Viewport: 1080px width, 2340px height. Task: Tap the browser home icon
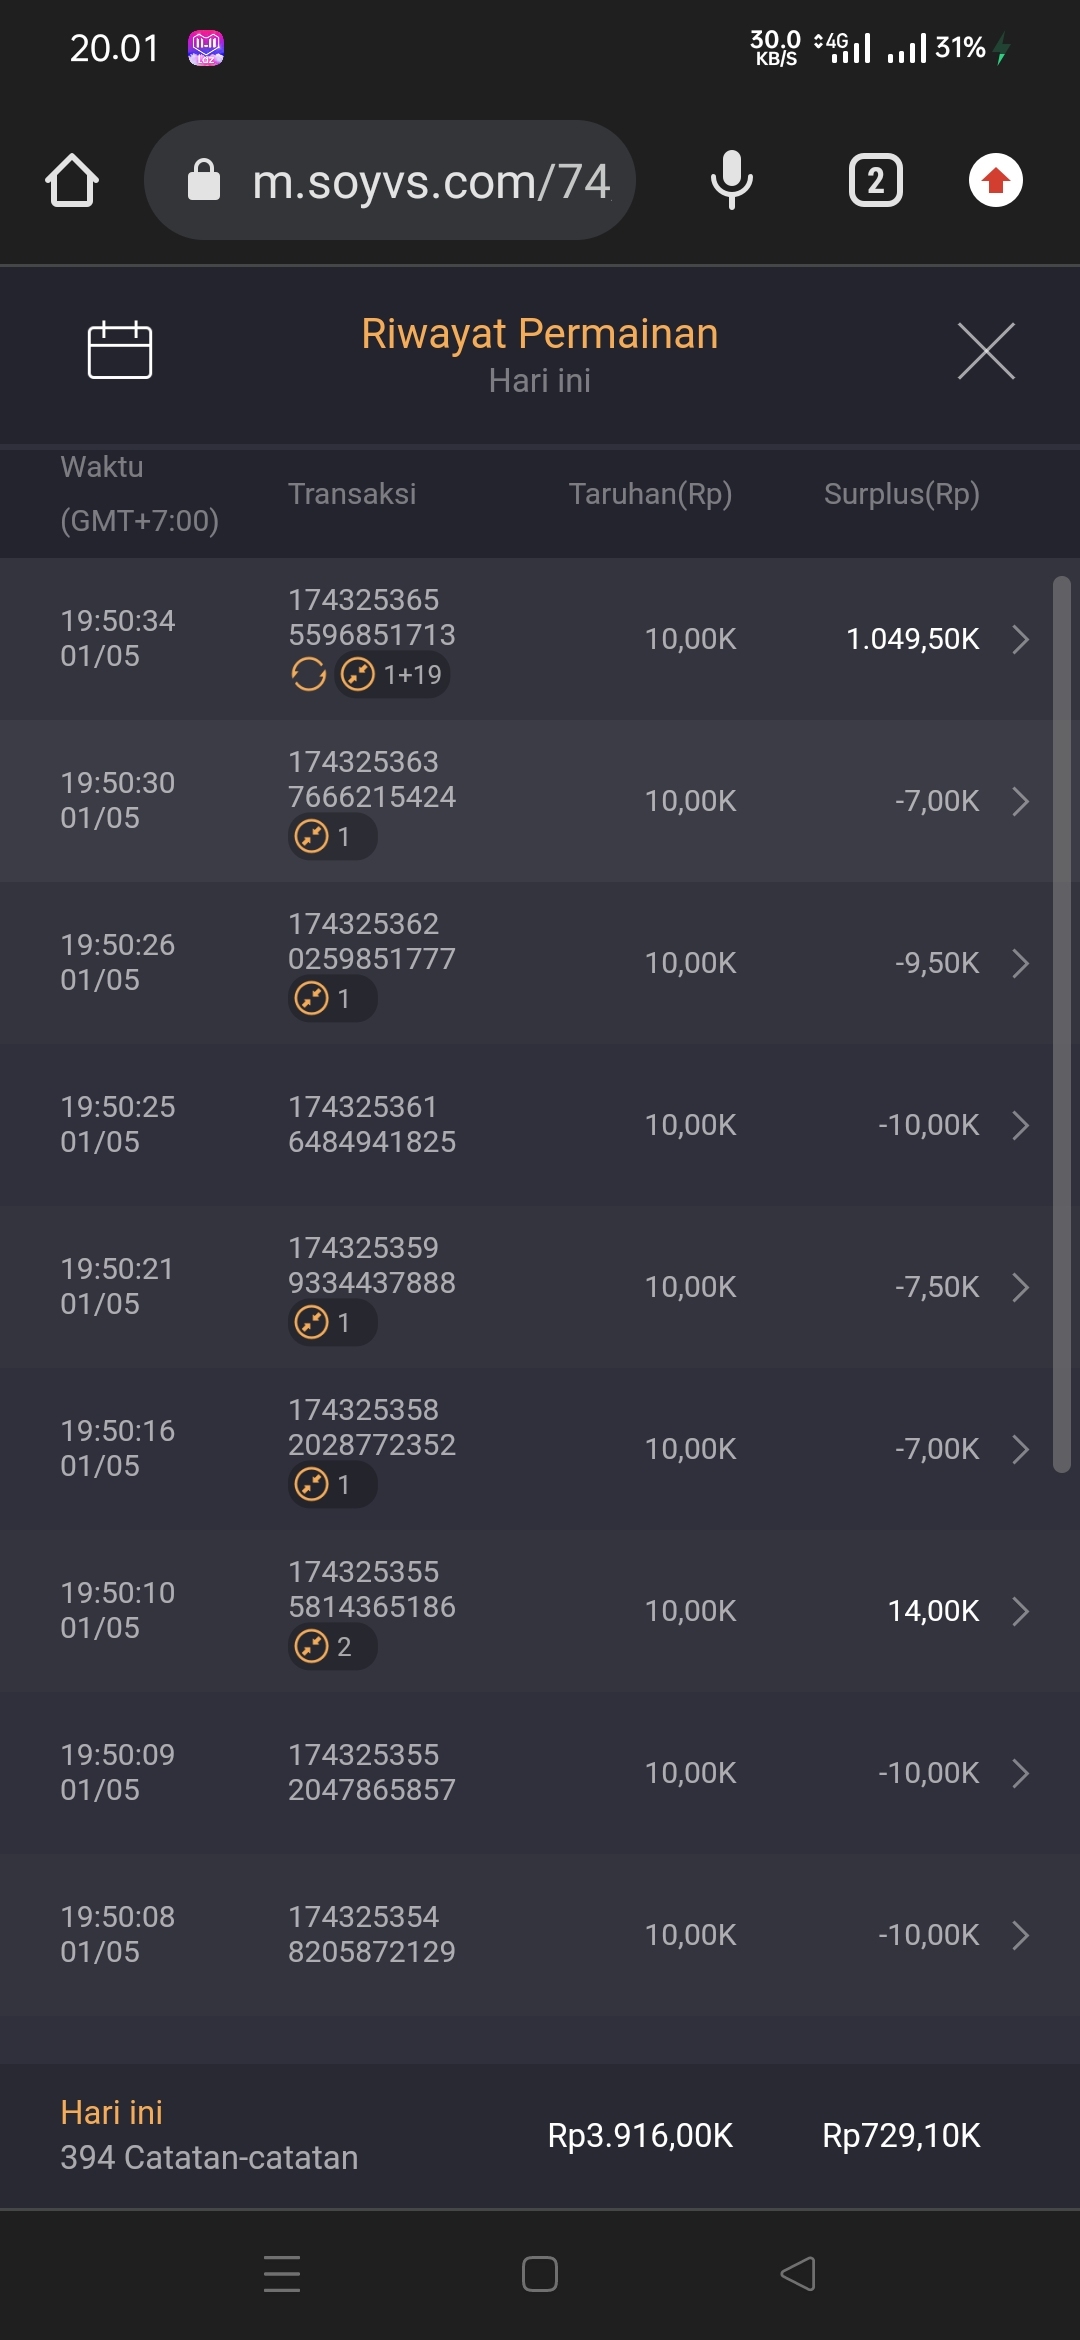(x=72, y=181)
